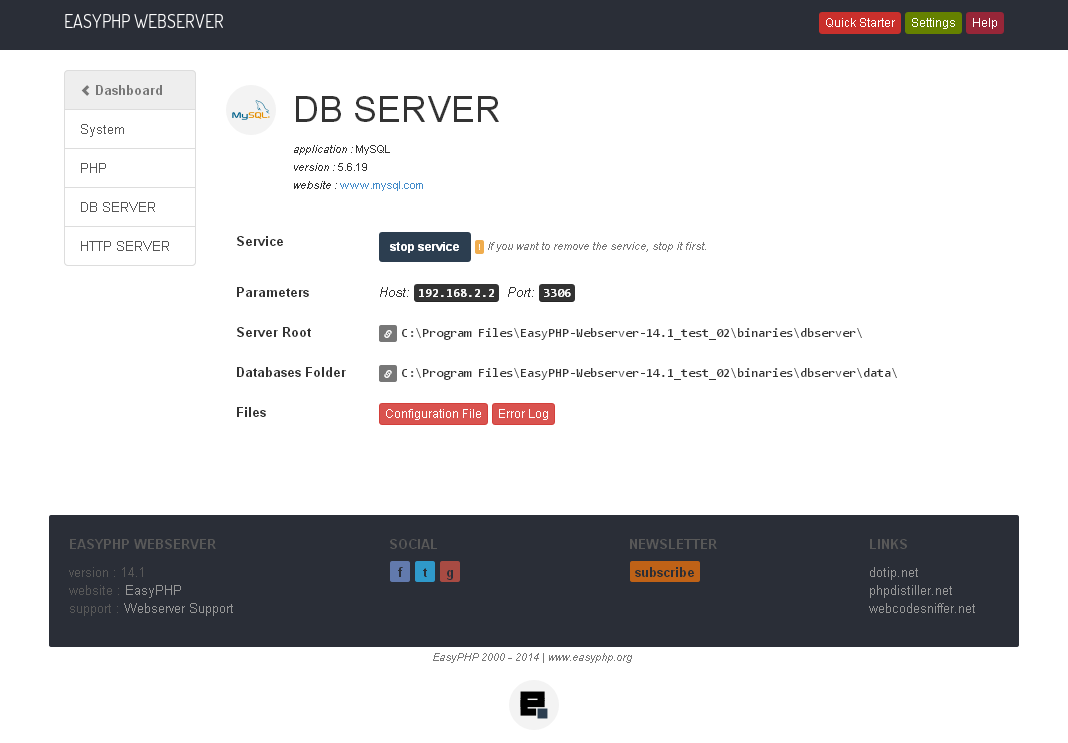Click the stop-it-first service hint text
Image resolution: width=1068 pixels, height=743 pixels.
(x=597, y=247)
